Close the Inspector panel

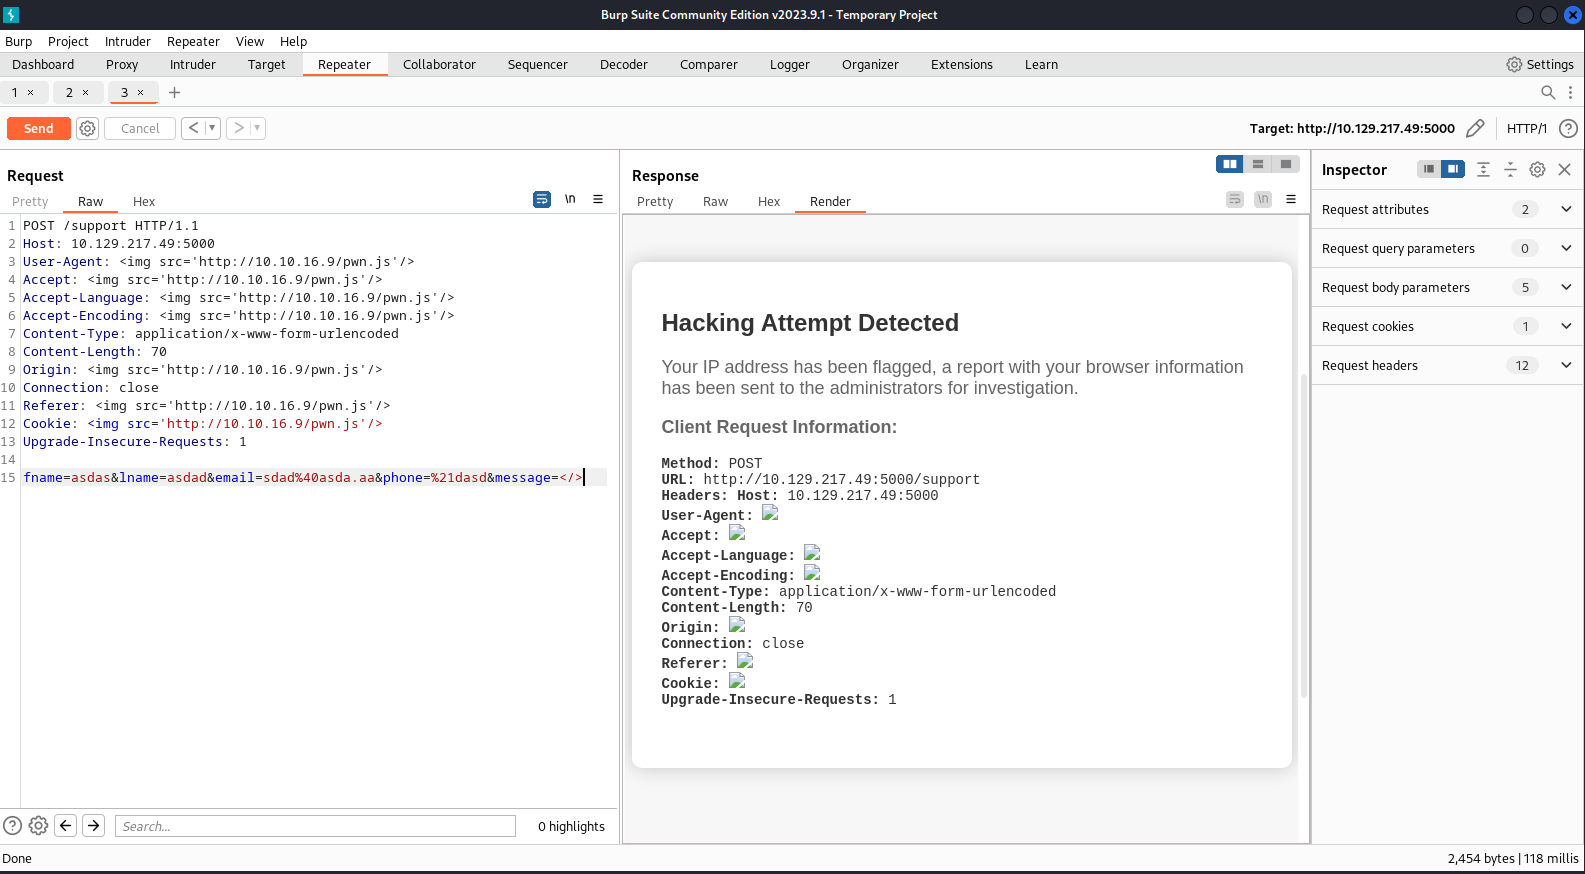coord(1565,169)
